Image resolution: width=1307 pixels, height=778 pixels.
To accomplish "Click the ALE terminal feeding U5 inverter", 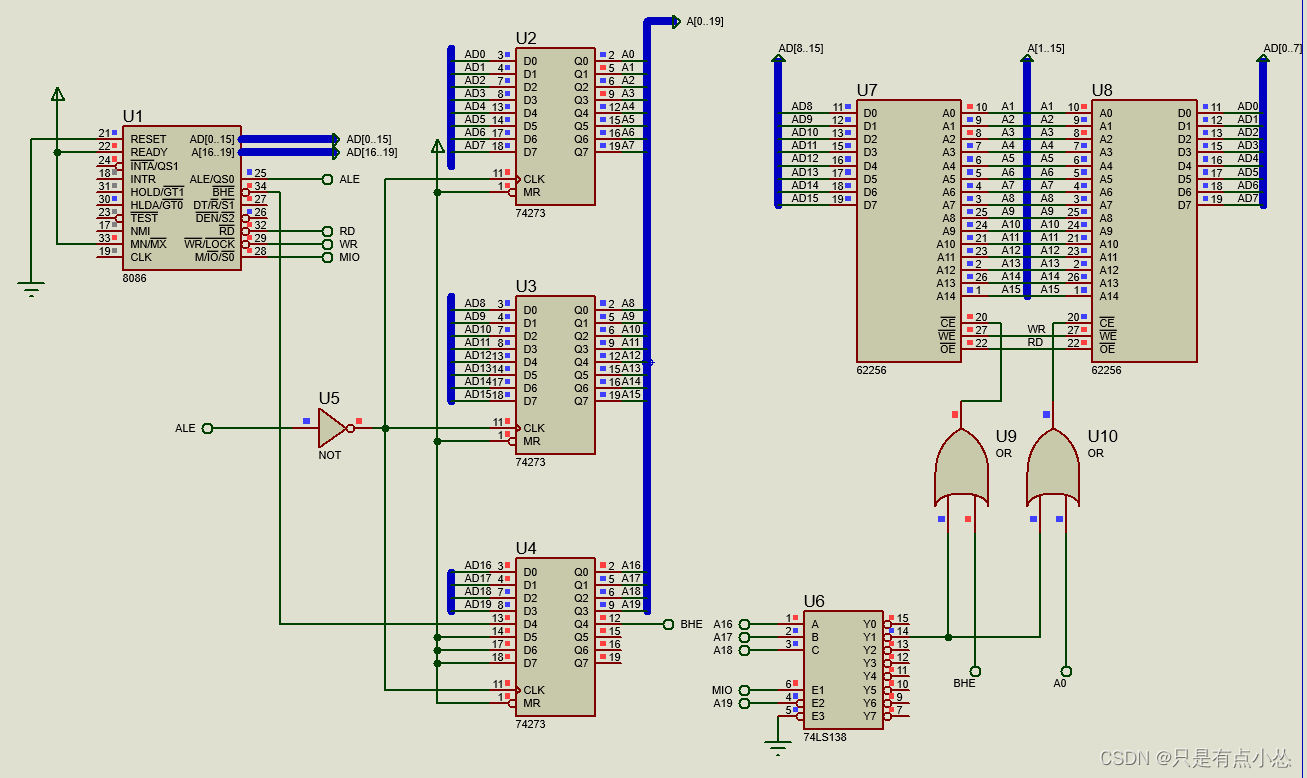I will click(207, 428).
